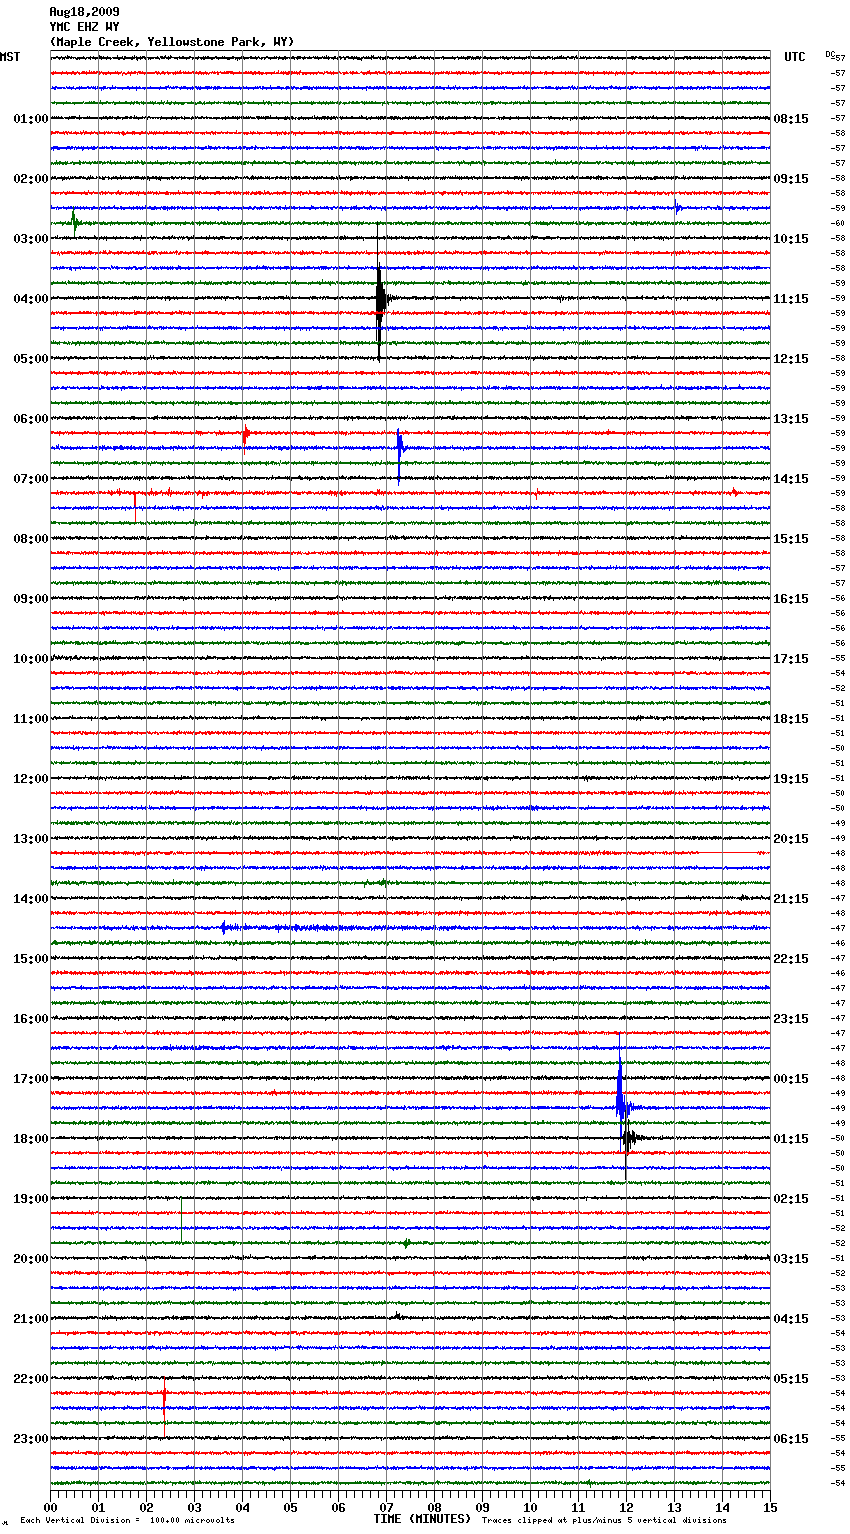Click the small blue blip on 02:30 trace
The width and height of the screenshot is (850, 1534).
677,208
